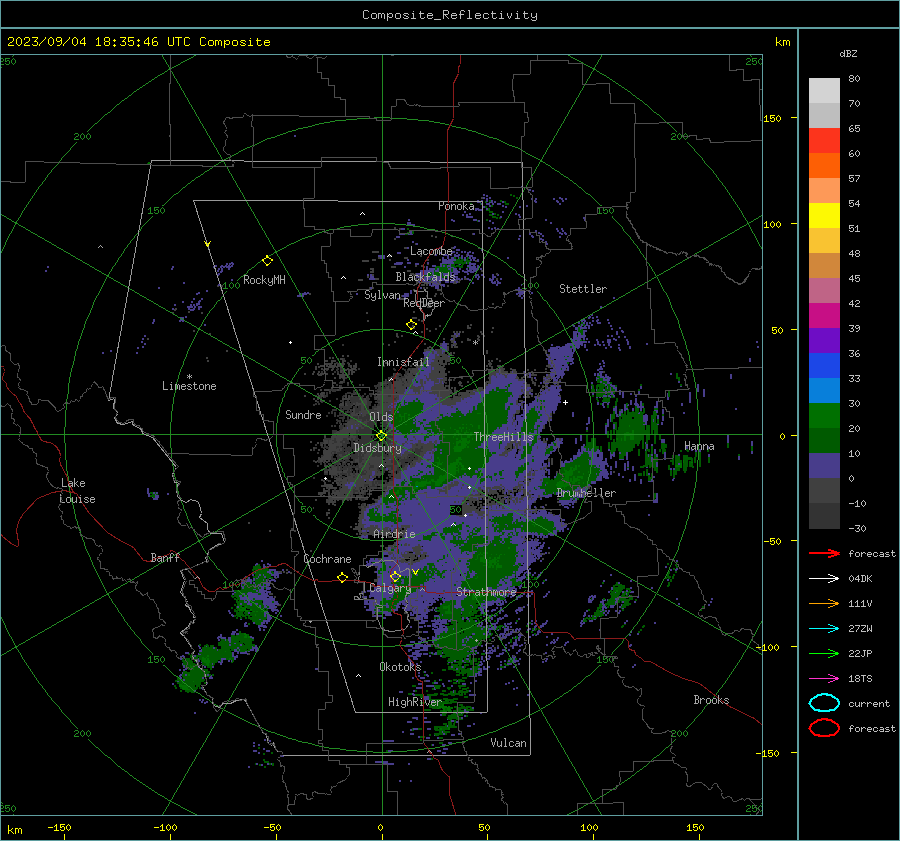The image size is (900, 841).
Task: Click the yellow diamond marker near RedDeer
Action: [411, 324]
